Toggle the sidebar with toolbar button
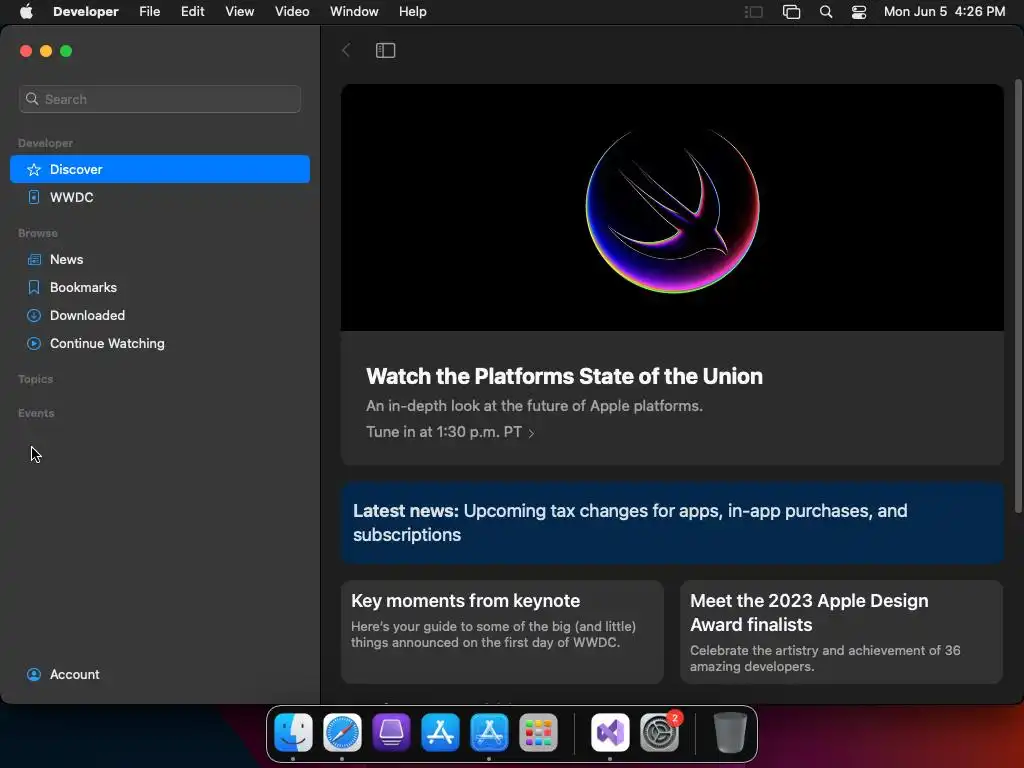Viewport: 1024px width, 768px height. click(385, 50)
